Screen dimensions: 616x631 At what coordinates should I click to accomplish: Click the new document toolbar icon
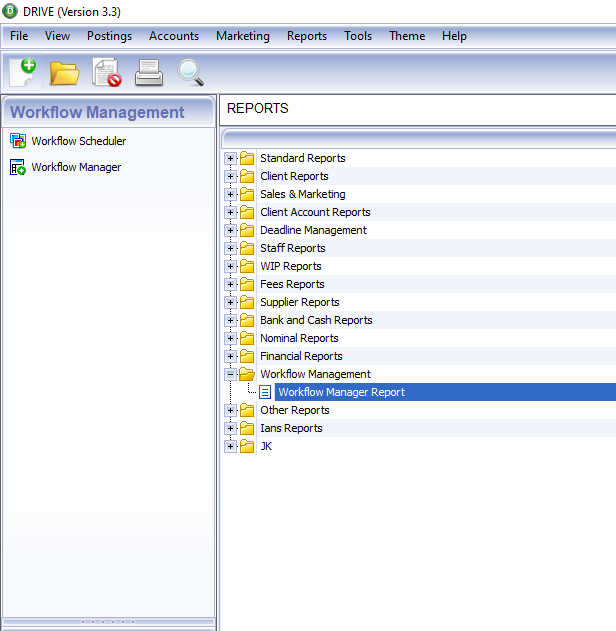[x=23, y=72]
